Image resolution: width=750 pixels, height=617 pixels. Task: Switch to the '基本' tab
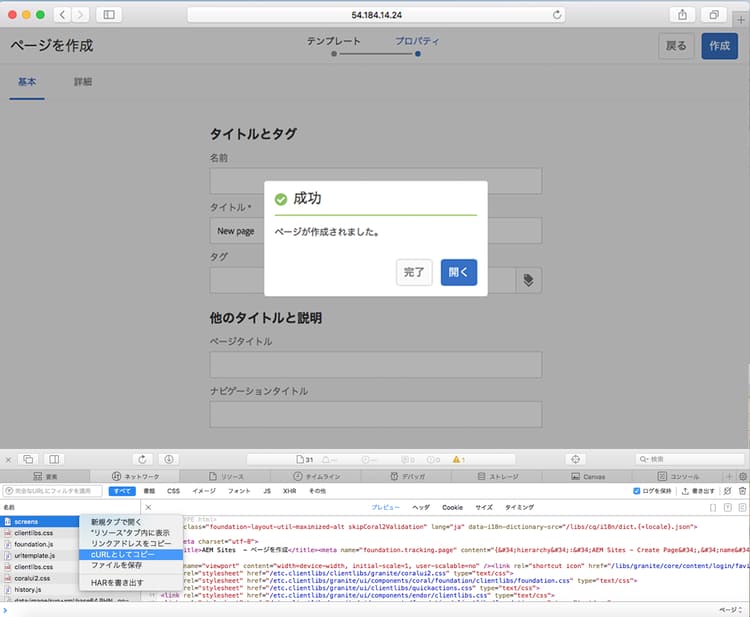27,82
